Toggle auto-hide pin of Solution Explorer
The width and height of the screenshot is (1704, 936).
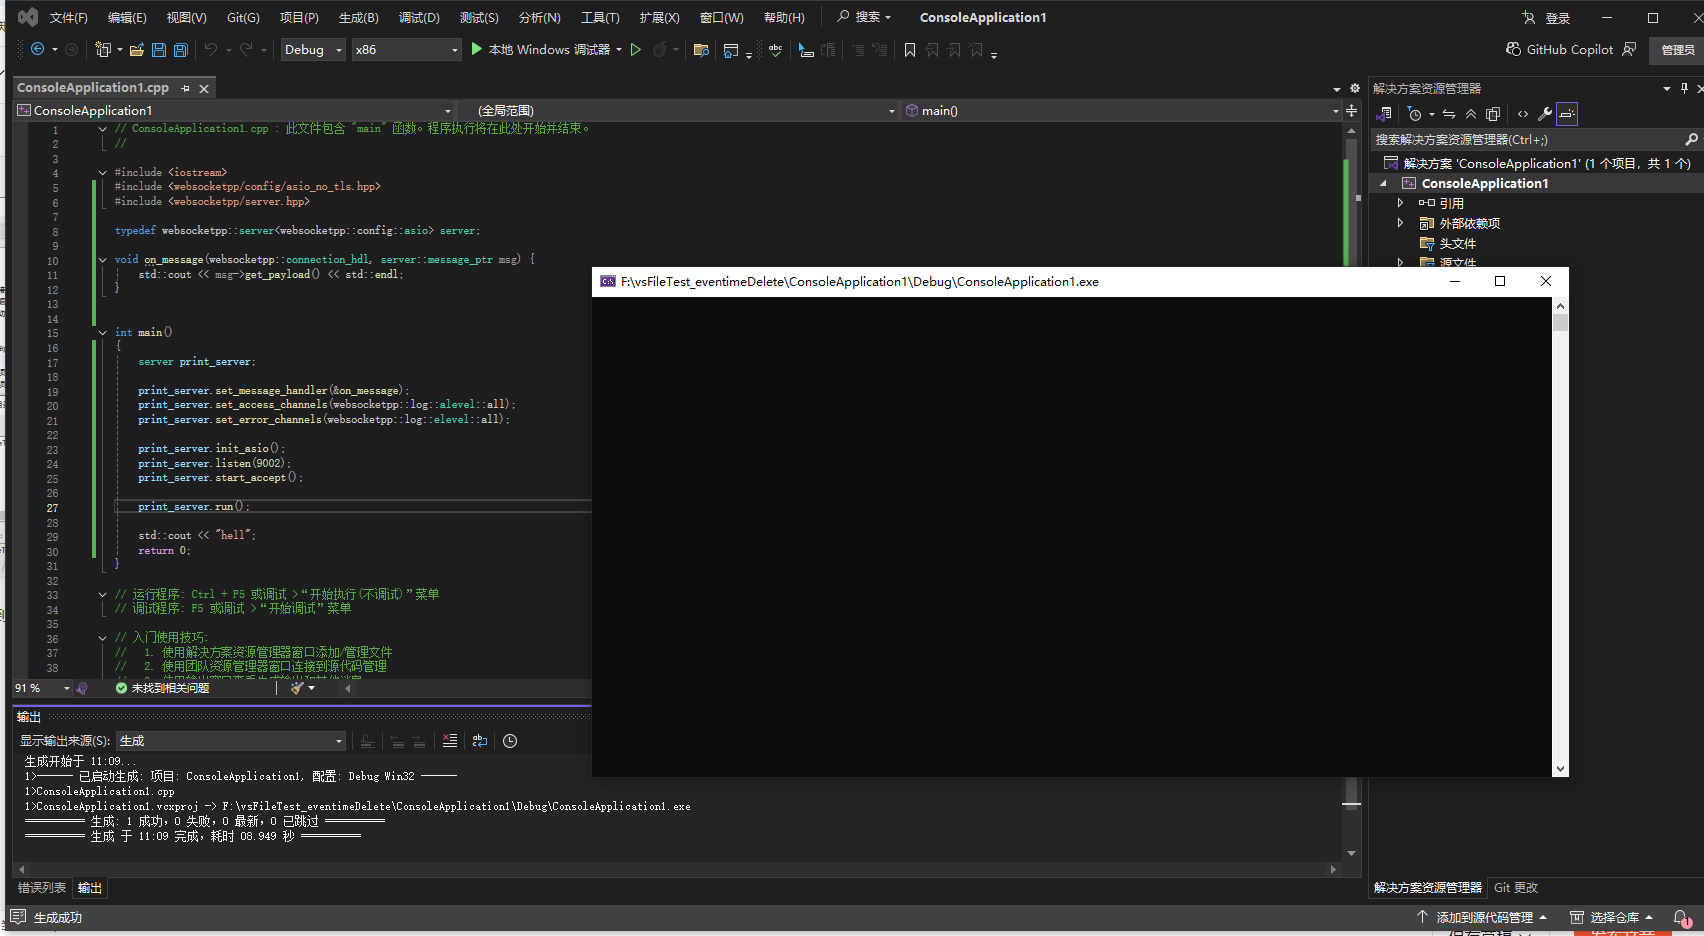pyautogui.click(x=1684, y=88)
